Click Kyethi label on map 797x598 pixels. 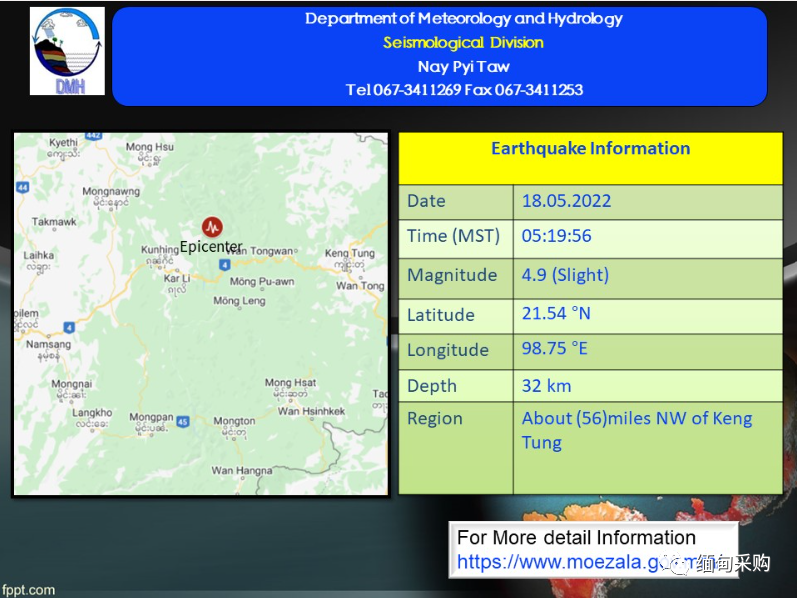pos(64,142)
